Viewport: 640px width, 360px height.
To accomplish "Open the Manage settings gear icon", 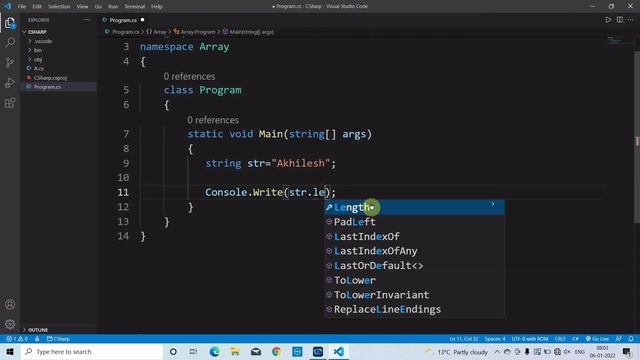I will click(x=10, y=324).
